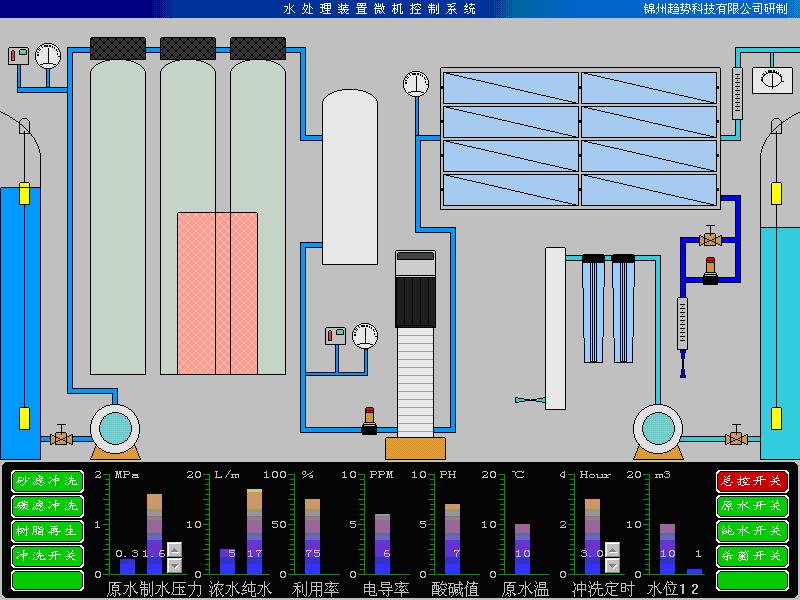Click the white pressure tank
The height and width of the screenshot is (600, 800).
click(x=349, y=175)
